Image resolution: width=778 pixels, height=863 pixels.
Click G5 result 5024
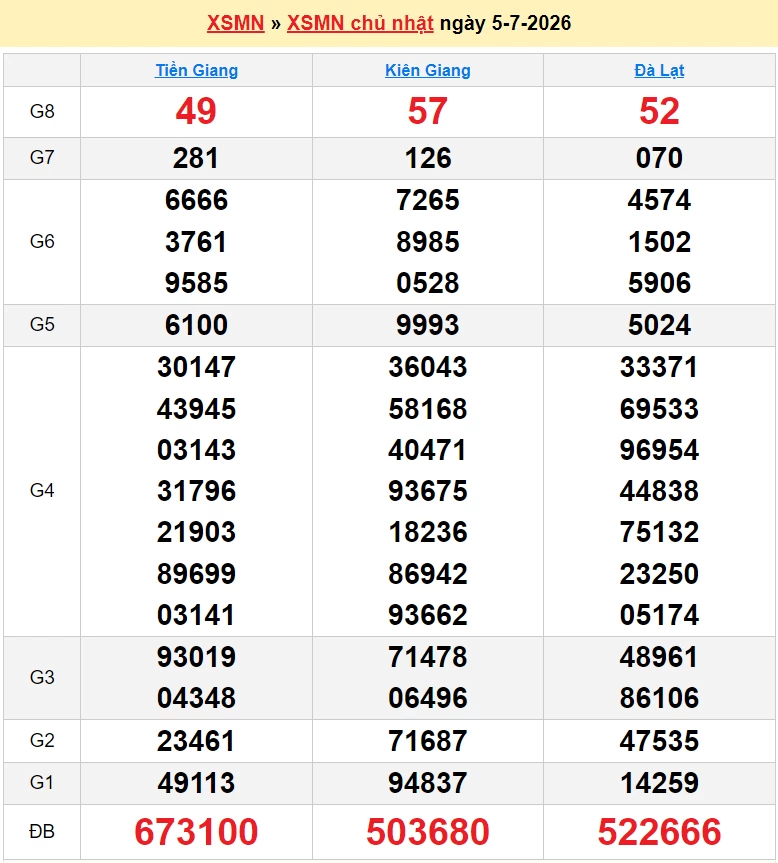[659, 325]
